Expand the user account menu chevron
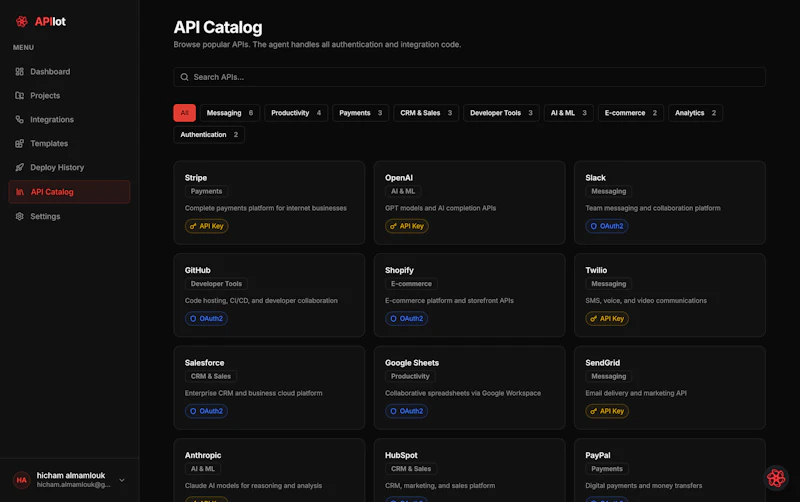 tap(122, 480)
